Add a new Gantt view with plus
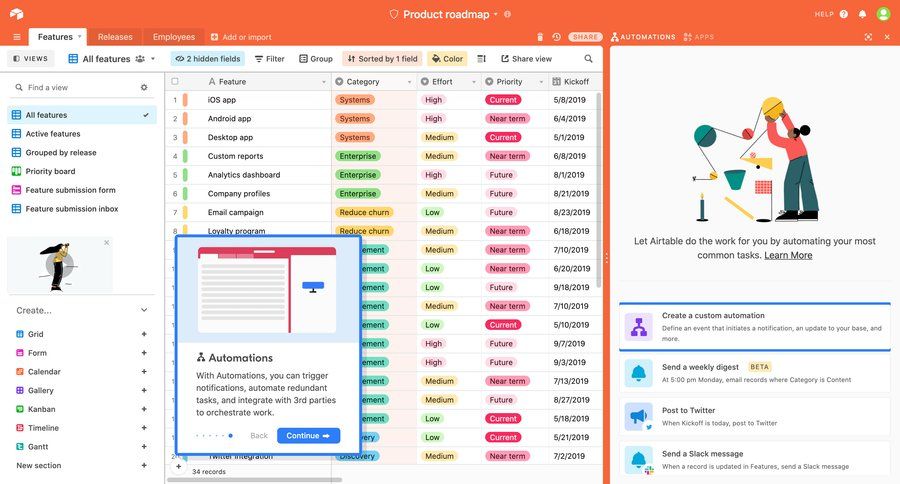 click(x=144, y=447)
